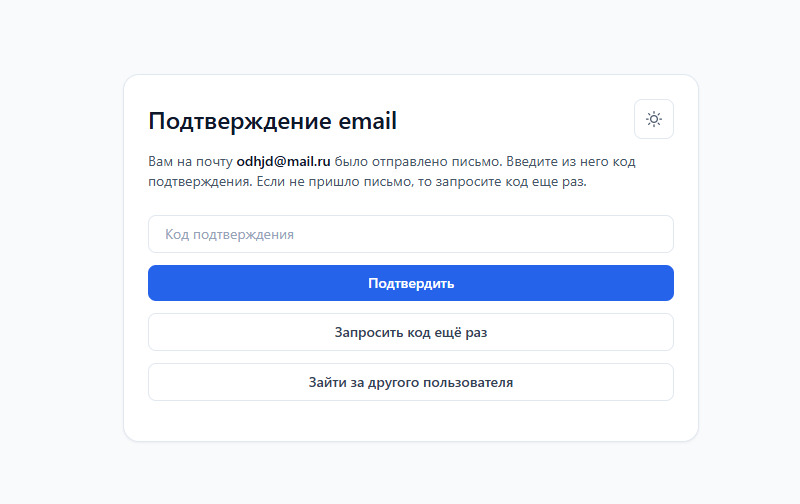800x504 pixels.
Task: Choose Зайти за другого пользователя
Action: click(x=411, y=382)
